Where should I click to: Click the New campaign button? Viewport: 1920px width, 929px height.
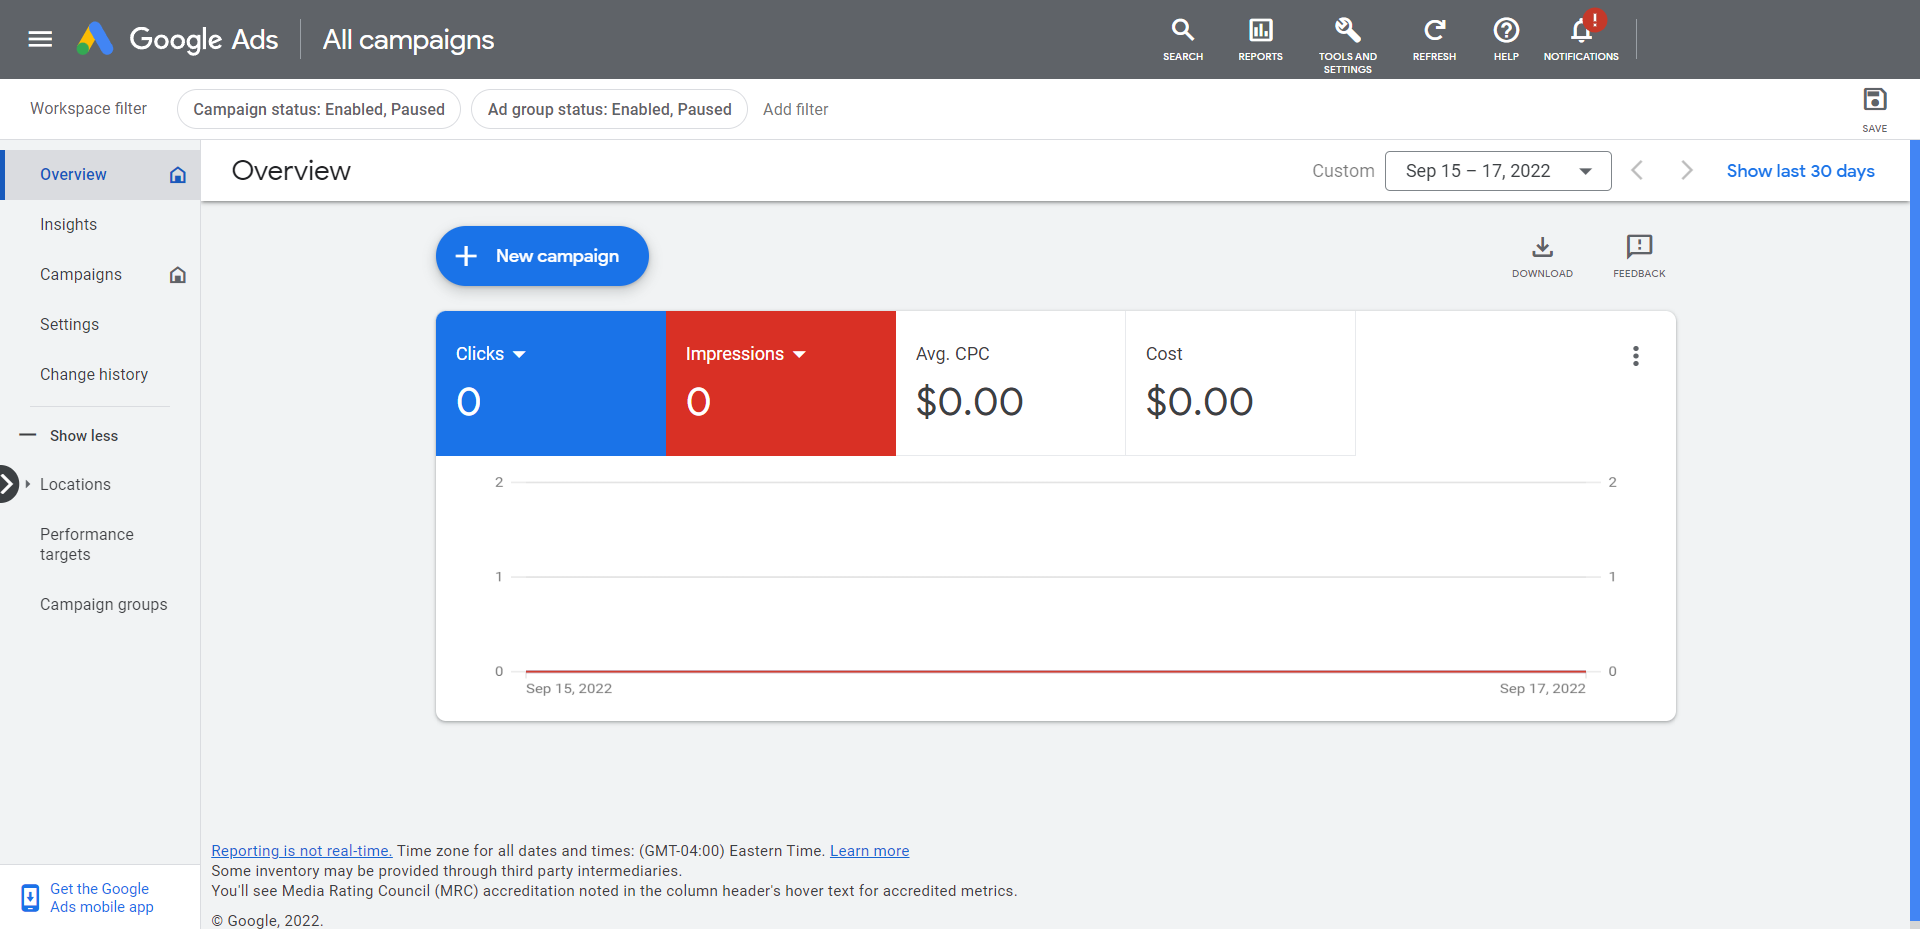pyautogui.click(x=542, y=256)
